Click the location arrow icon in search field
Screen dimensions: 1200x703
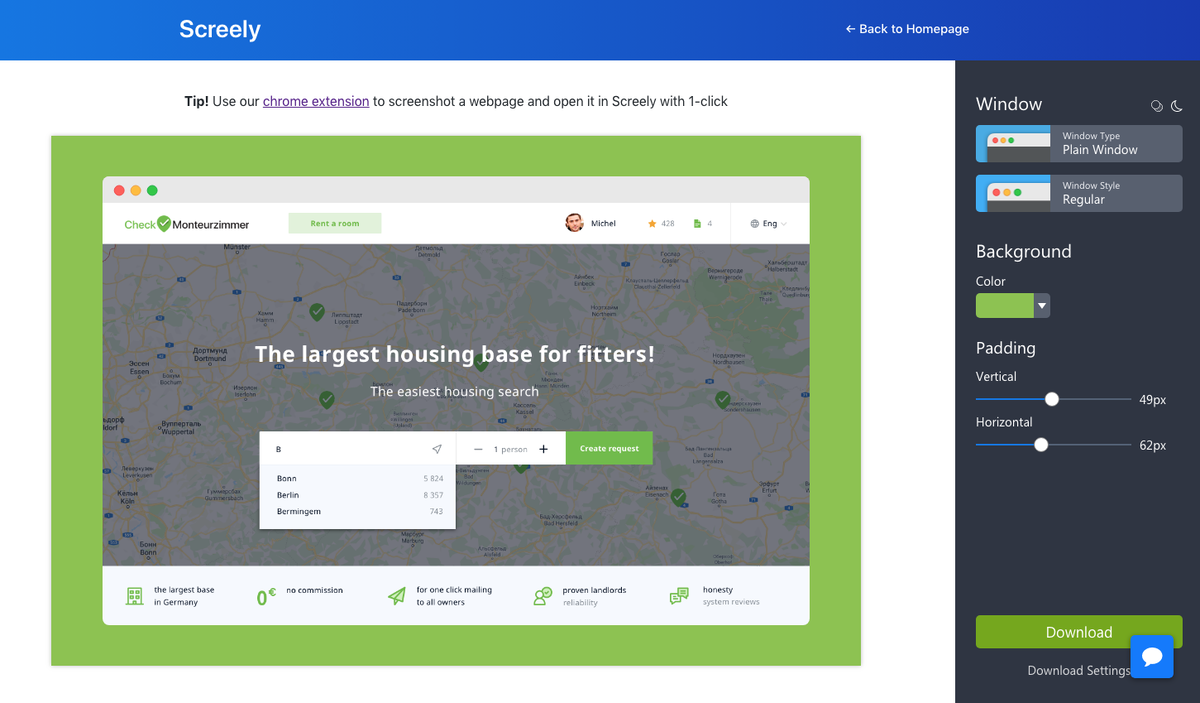coord(437,449)
